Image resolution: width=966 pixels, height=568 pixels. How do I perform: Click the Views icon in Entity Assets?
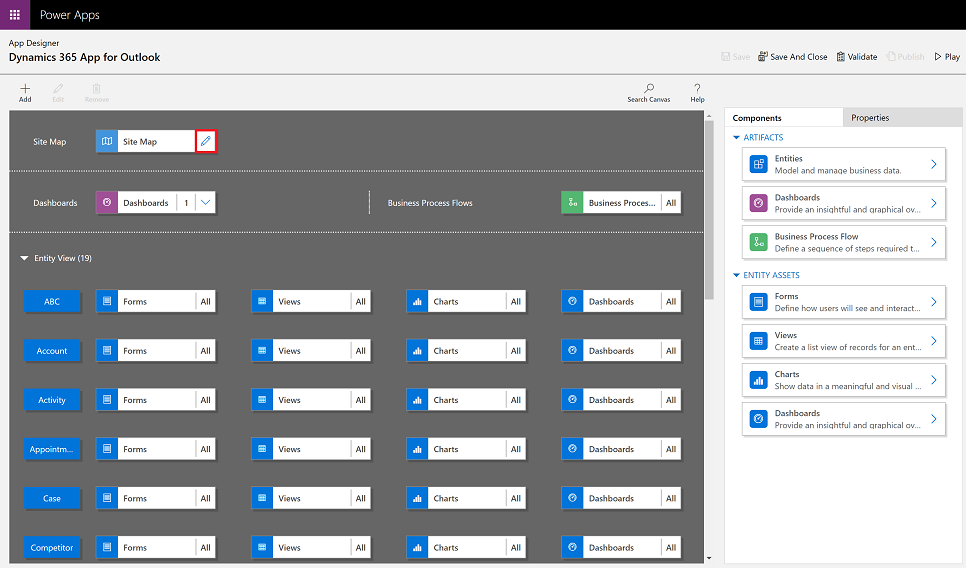pyautogui.click(x=758, y=341)
